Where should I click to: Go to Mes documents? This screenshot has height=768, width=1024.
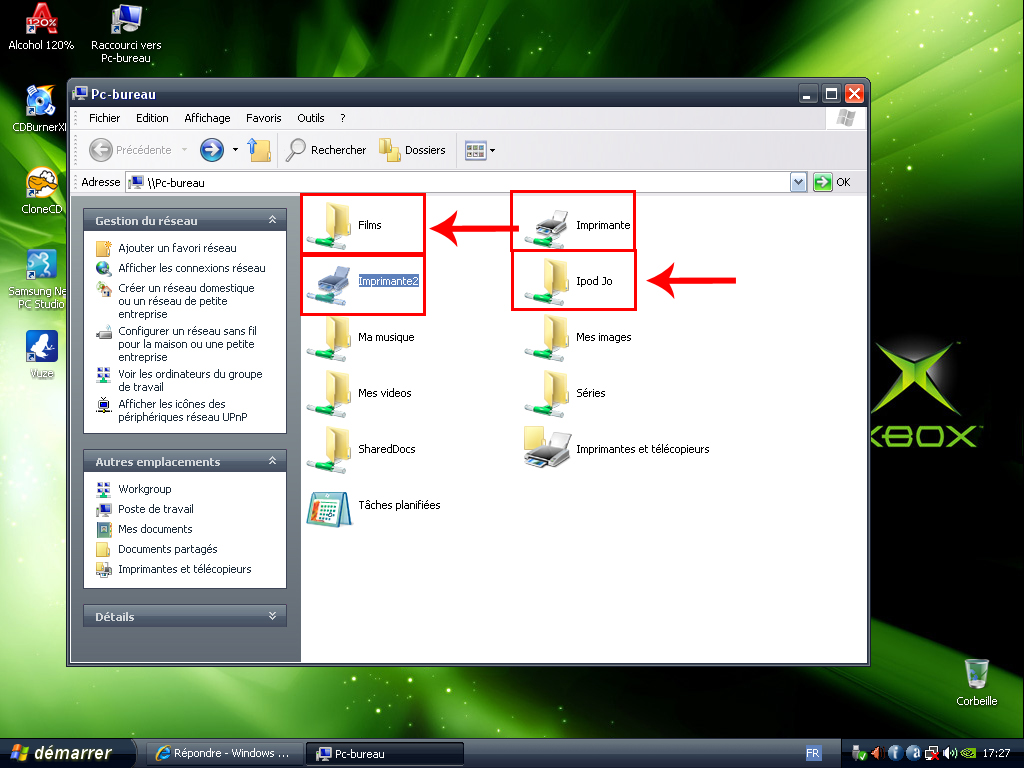point(144,529)
